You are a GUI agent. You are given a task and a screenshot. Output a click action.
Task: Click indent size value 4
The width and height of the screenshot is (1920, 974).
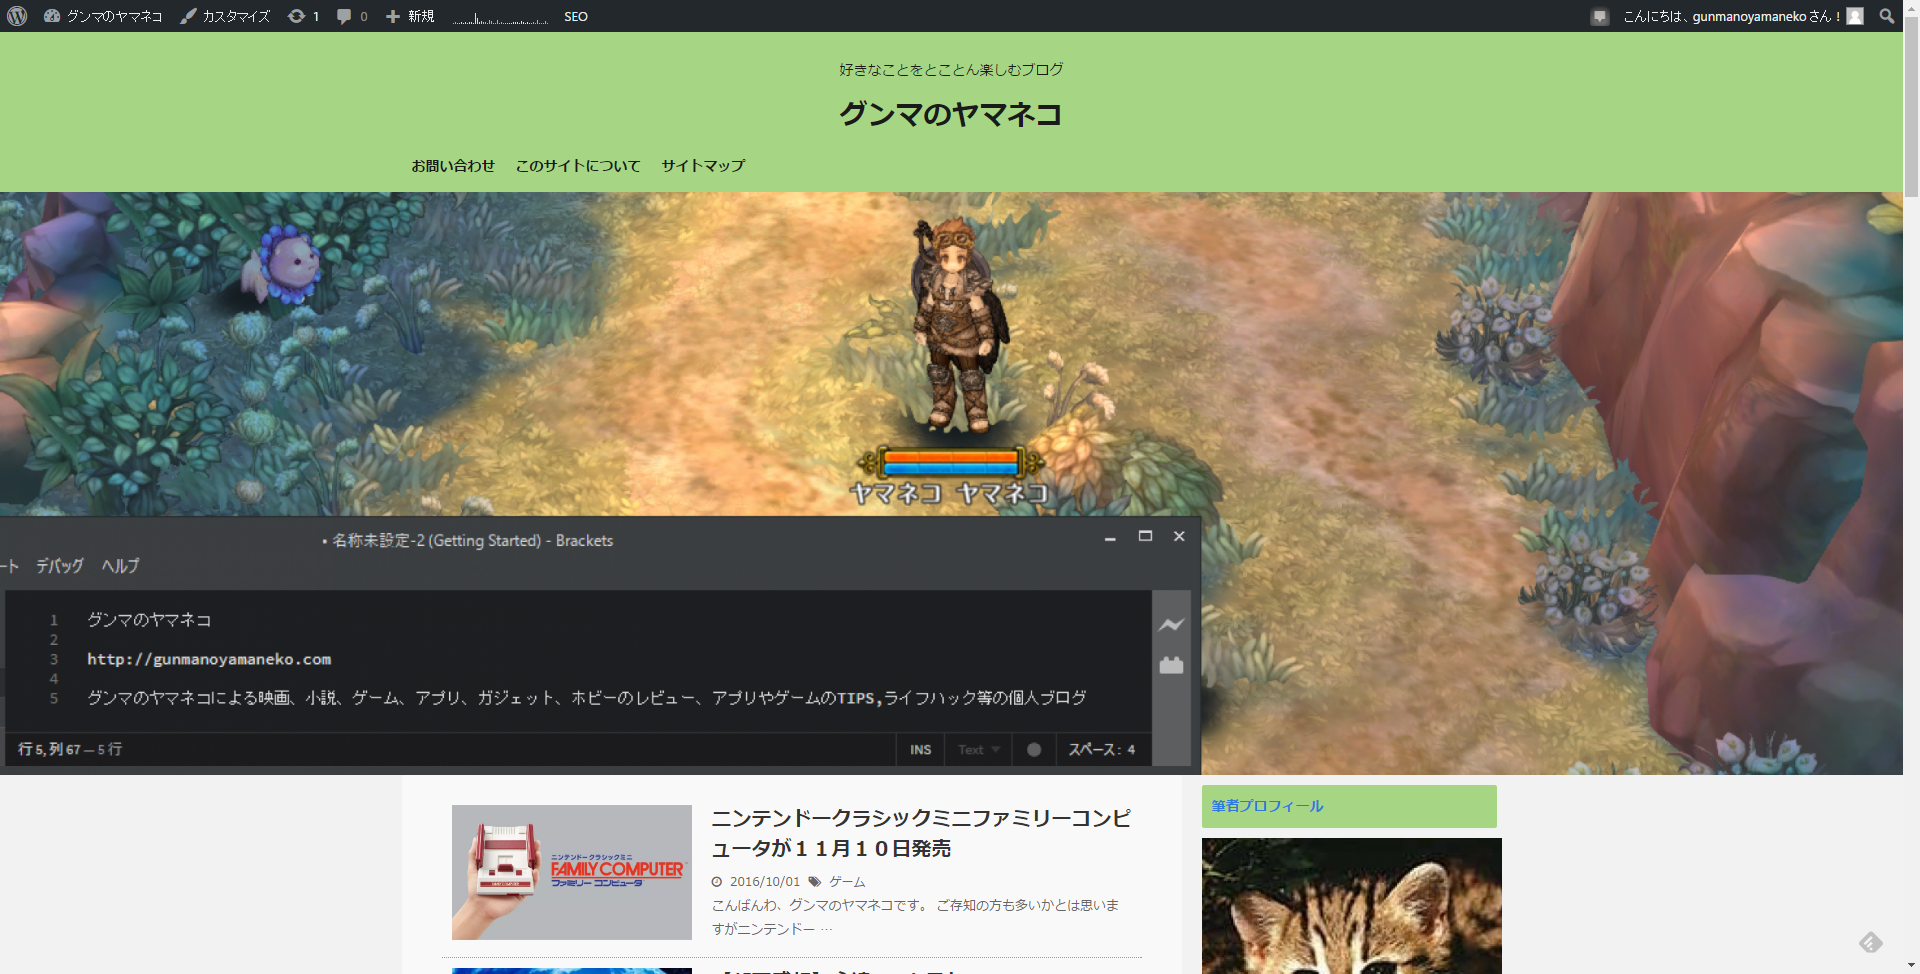(1132, 750)
